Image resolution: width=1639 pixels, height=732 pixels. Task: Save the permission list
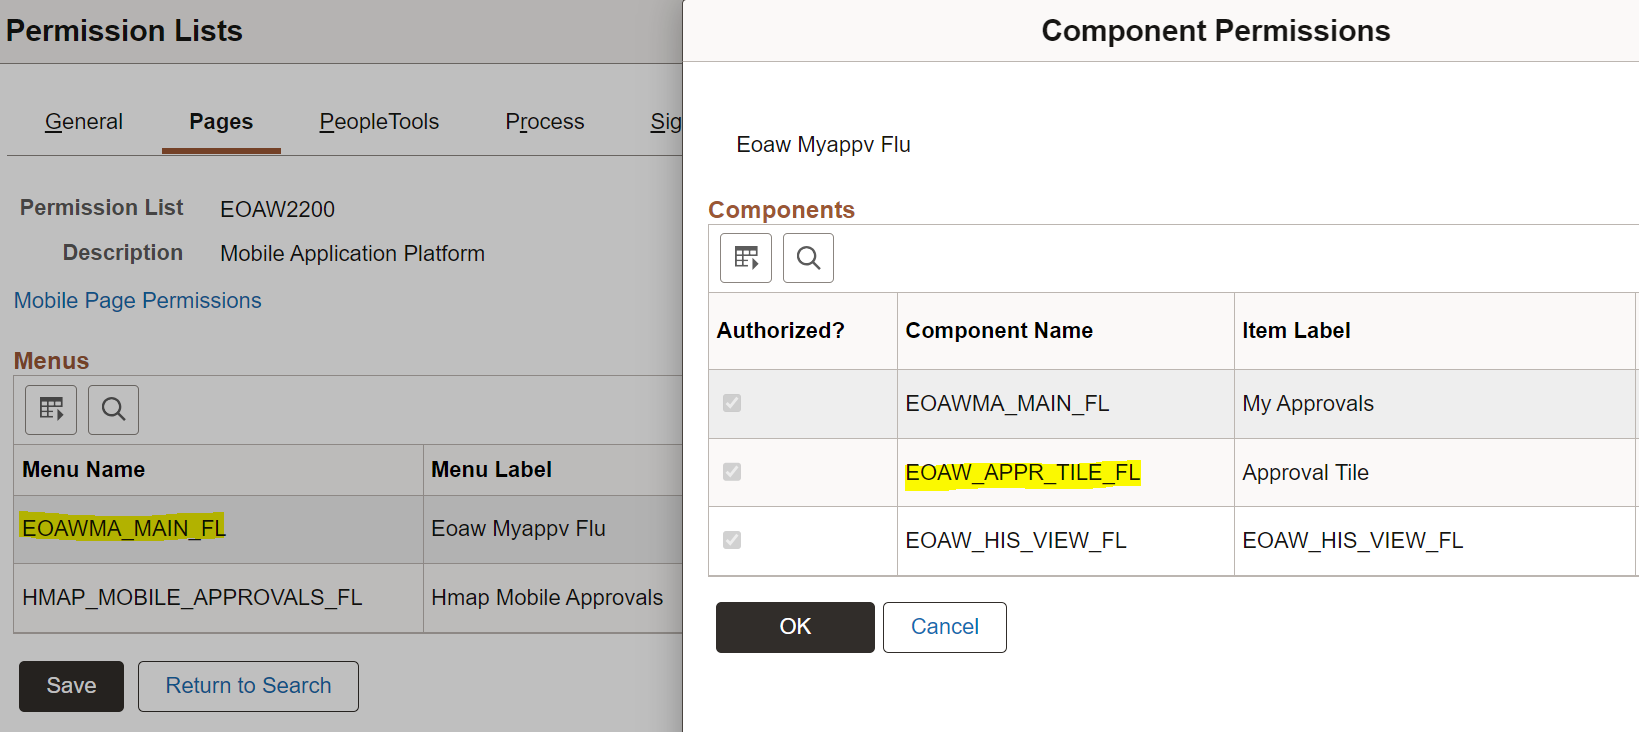coord(71,686)
